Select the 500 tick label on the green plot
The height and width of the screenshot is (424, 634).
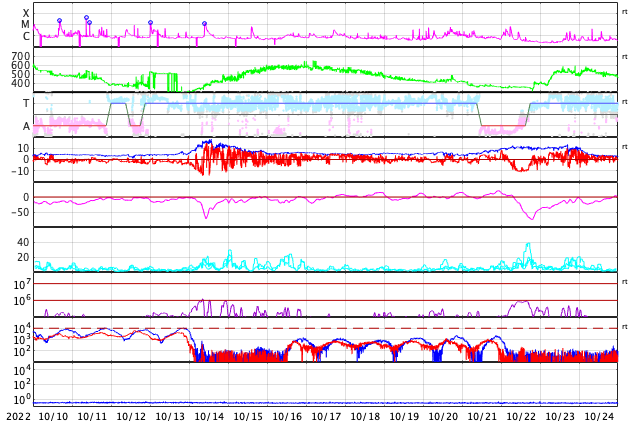tap(21, 74)
